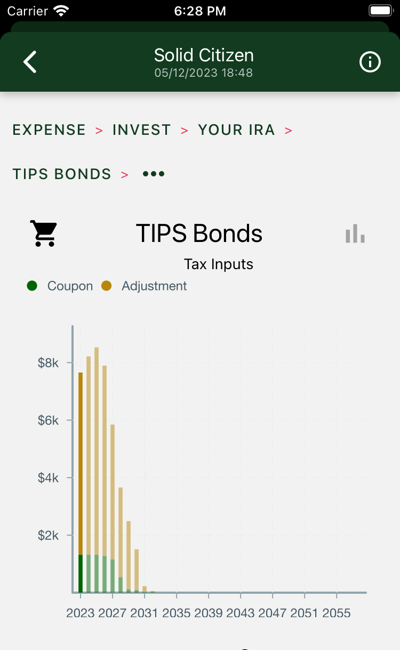
Task: Tap the chevron after TIPS BONDS
Action: point(124,175)
